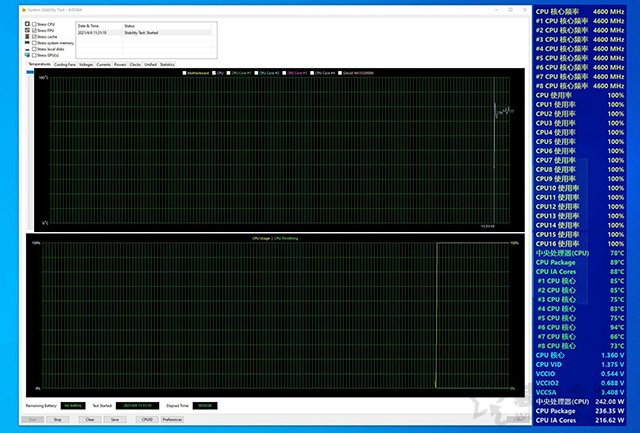Viewport: 640px width, 433px height.
Task: Check the Stress local disks box
Action: point(34,49)
